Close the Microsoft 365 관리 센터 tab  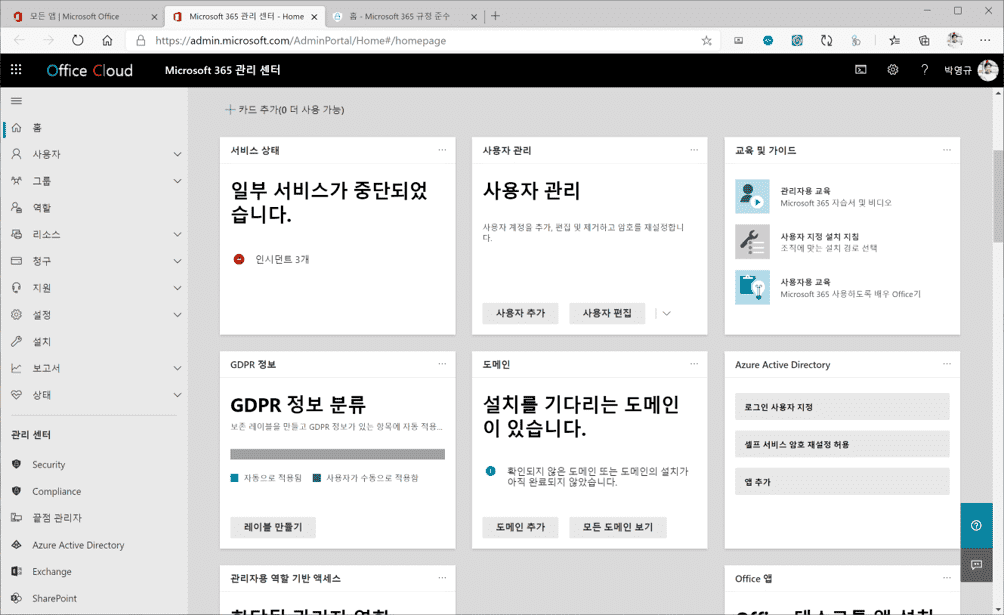click(314, 17)
